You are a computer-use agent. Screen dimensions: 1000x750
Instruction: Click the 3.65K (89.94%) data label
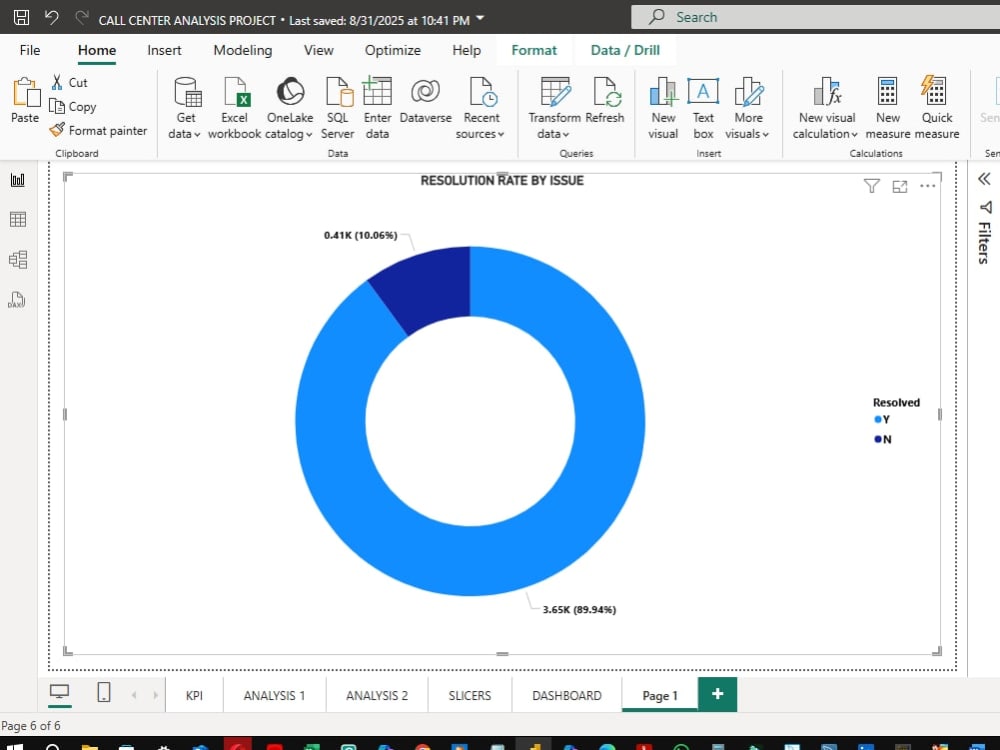[x=579, y=610]
